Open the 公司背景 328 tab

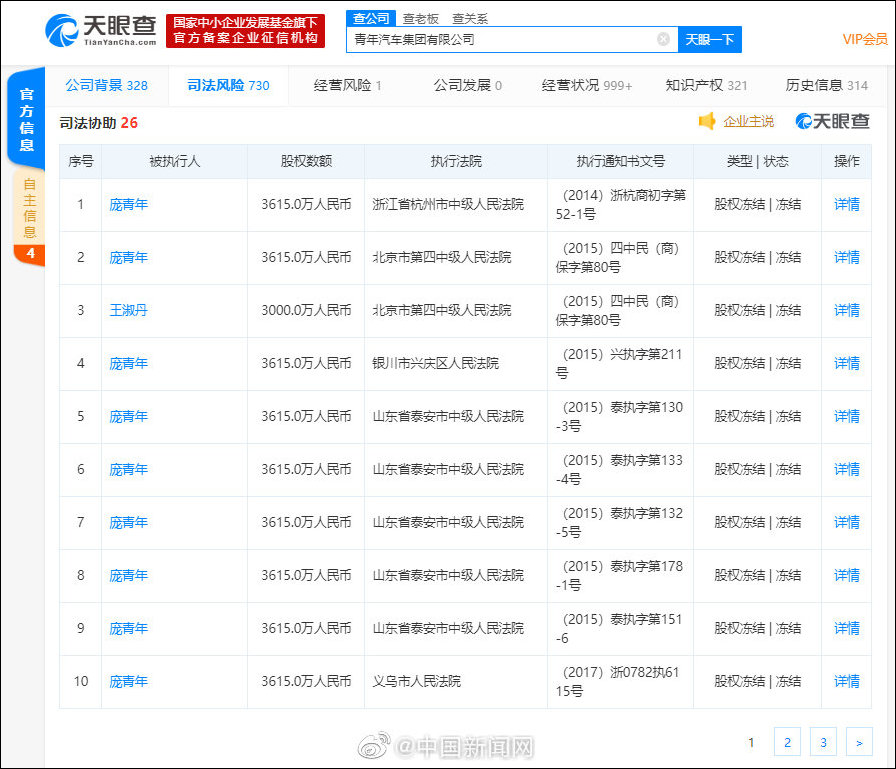pos(108,86)
